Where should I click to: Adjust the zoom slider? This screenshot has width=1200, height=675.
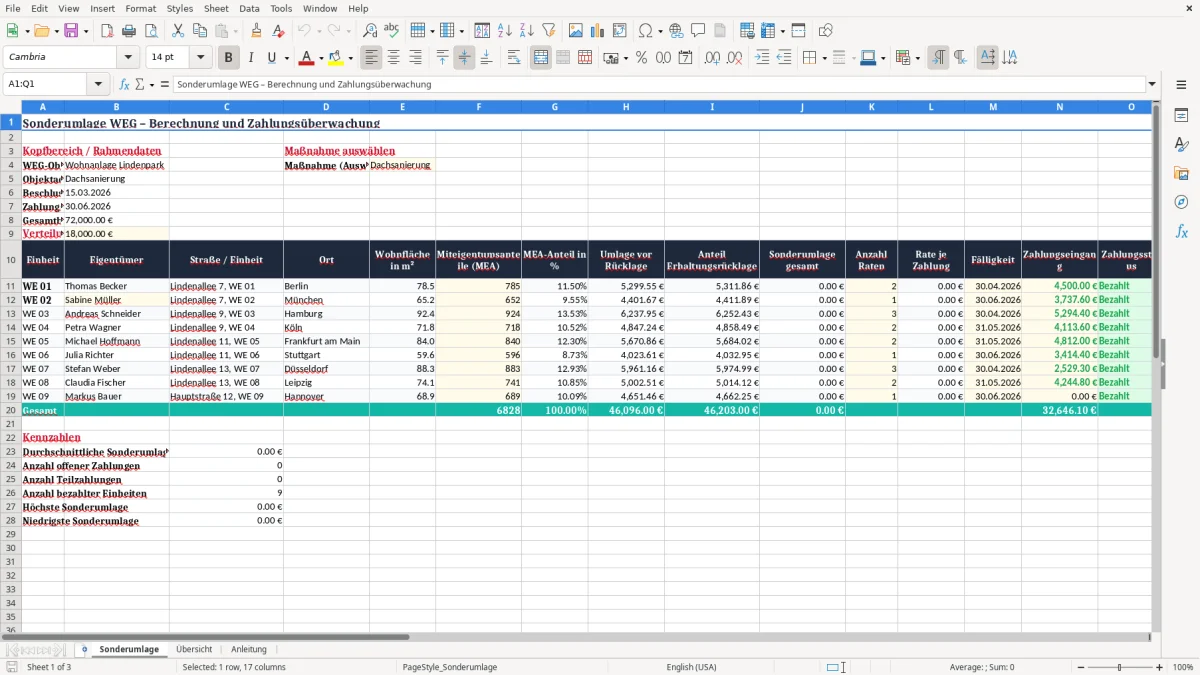click(1120, 667)
